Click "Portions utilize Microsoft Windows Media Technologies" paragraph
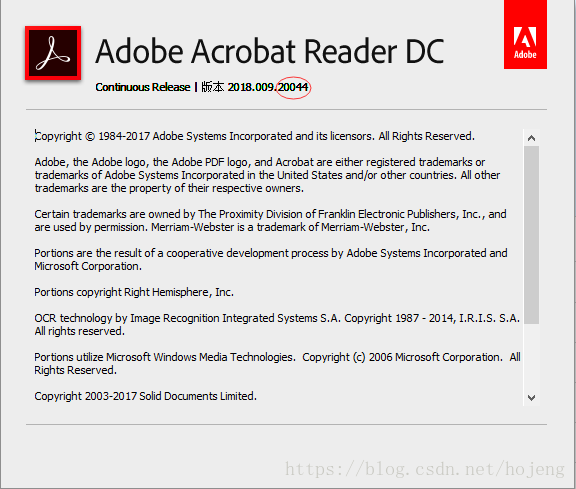This screenshot has width=576, height=489. (x=277, y=363)
